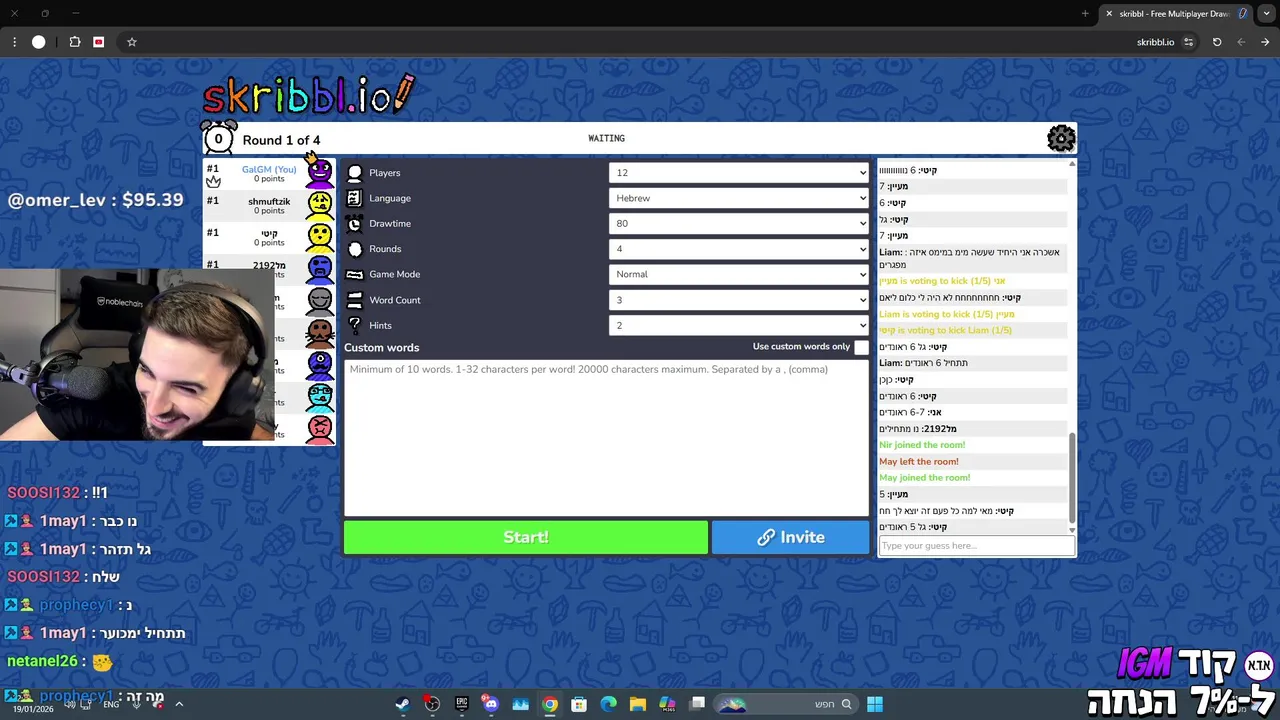Click the Type your guess here field
This screenshot has height=720, width=1280.
coord(976,546)
